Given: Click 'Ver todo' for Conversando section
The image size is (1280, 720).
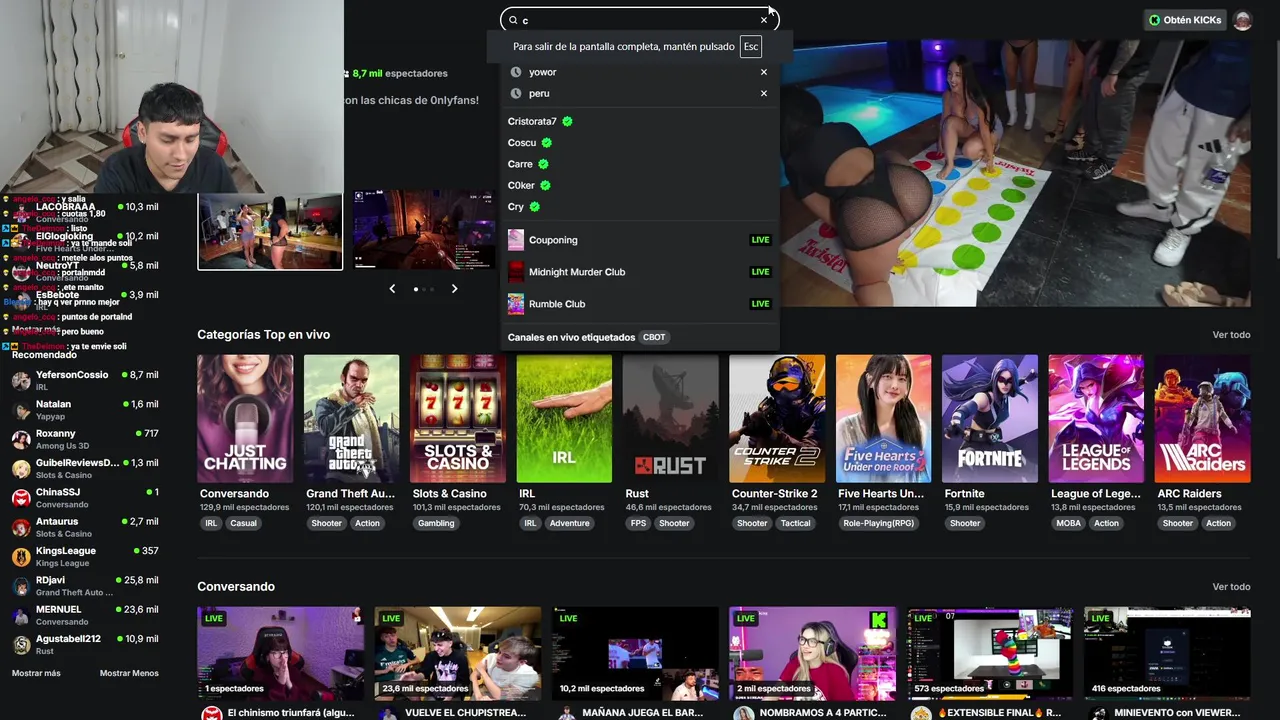Looking at the screenshot, I should [x=1231, y=587].
